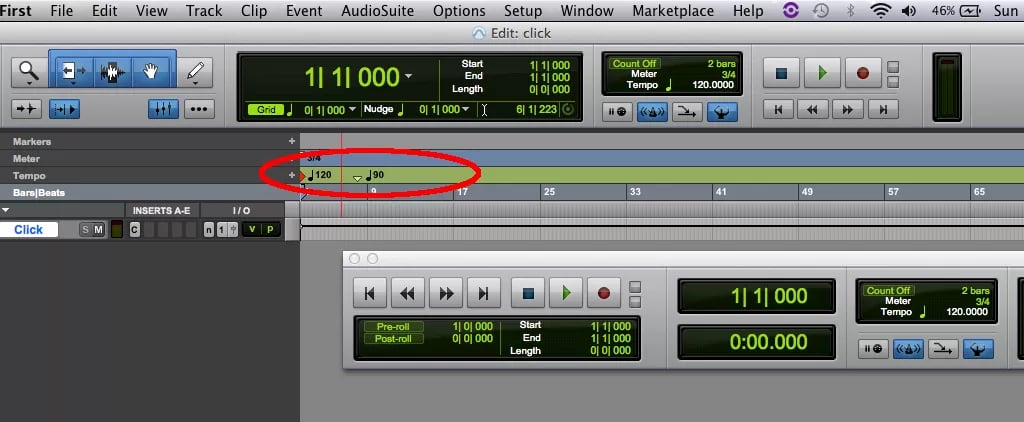
Task: Toggle the Metronome click in Edit window
Action: click(652, 112)
